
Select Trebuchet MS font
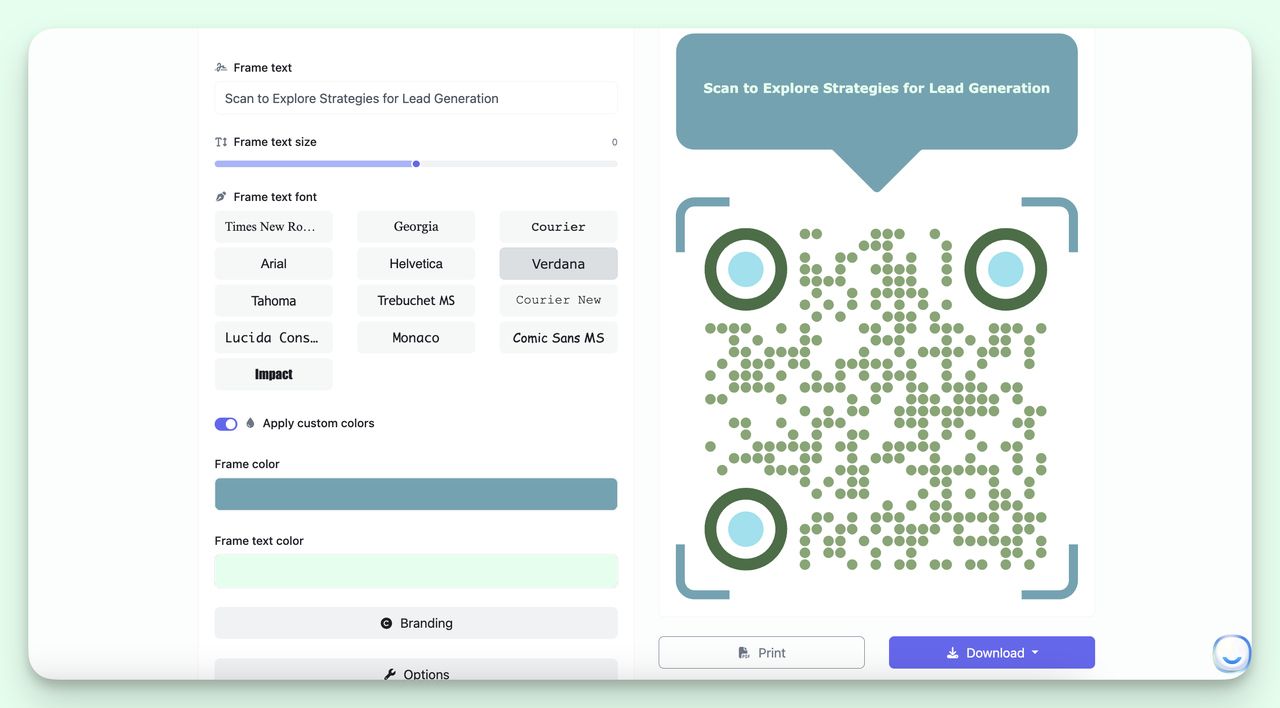coord(416,301)
